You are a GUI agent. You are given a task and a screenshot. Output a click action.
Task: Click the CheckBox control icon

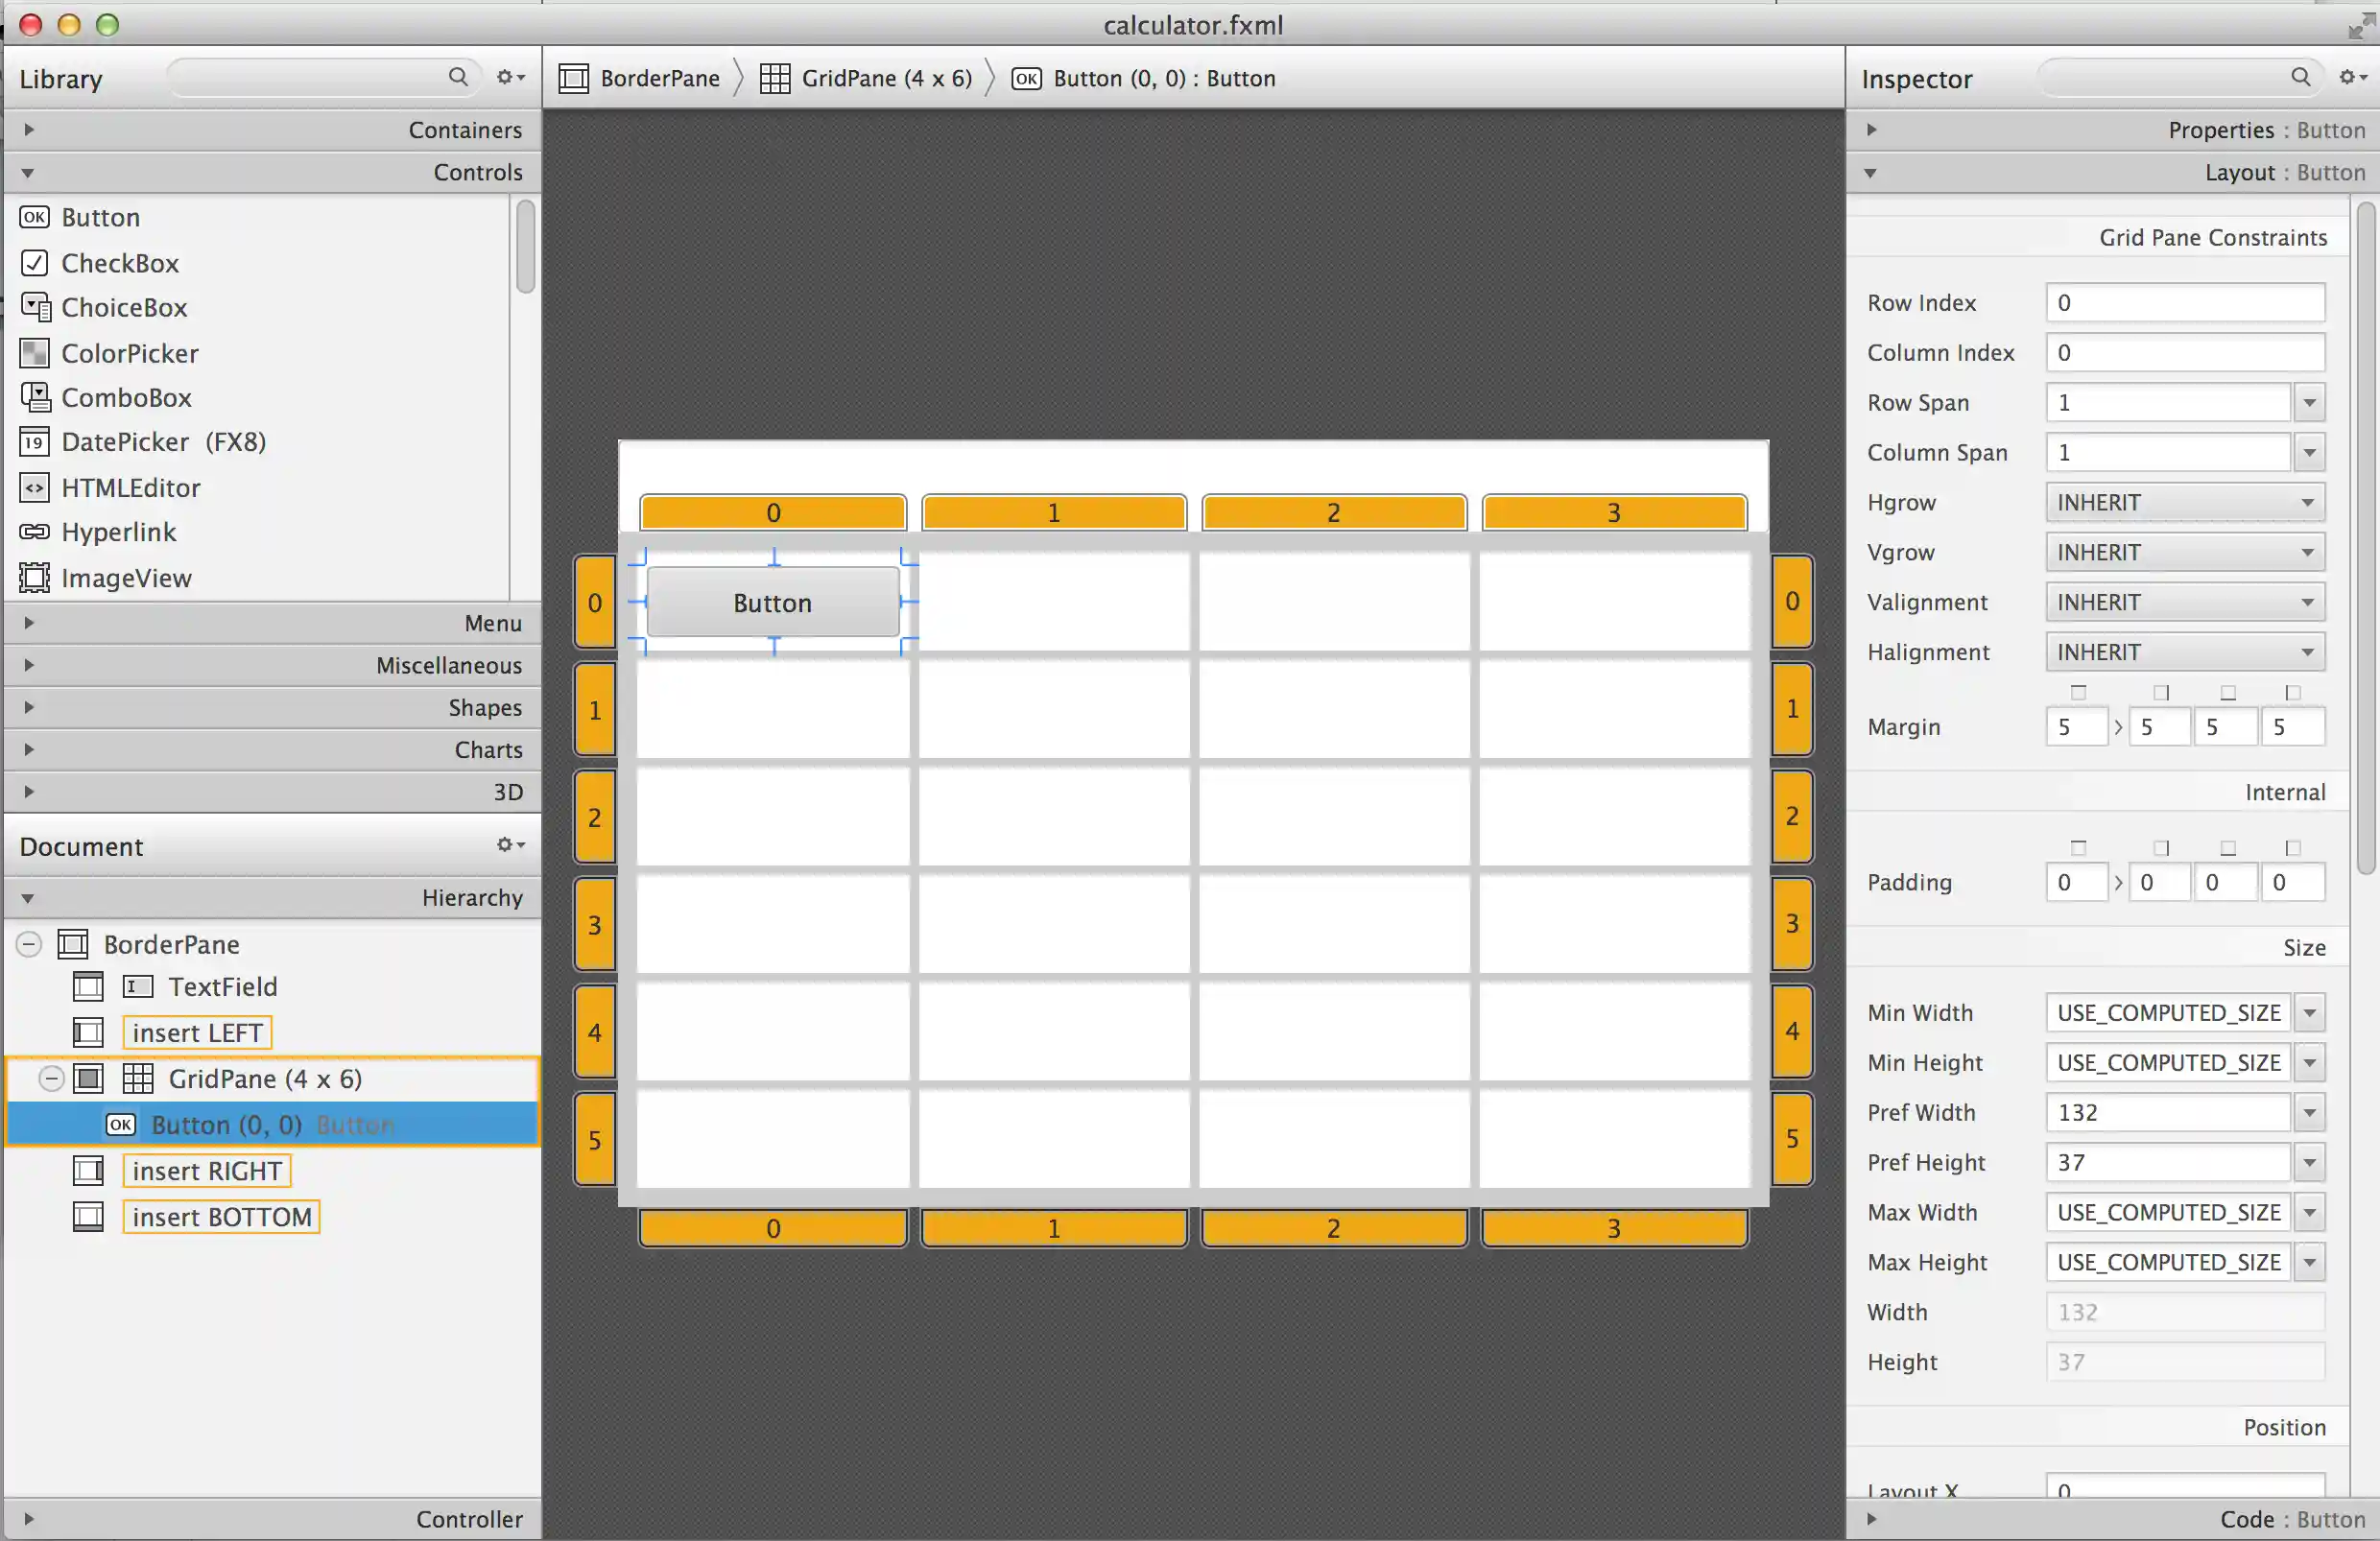tap(35, 263)
